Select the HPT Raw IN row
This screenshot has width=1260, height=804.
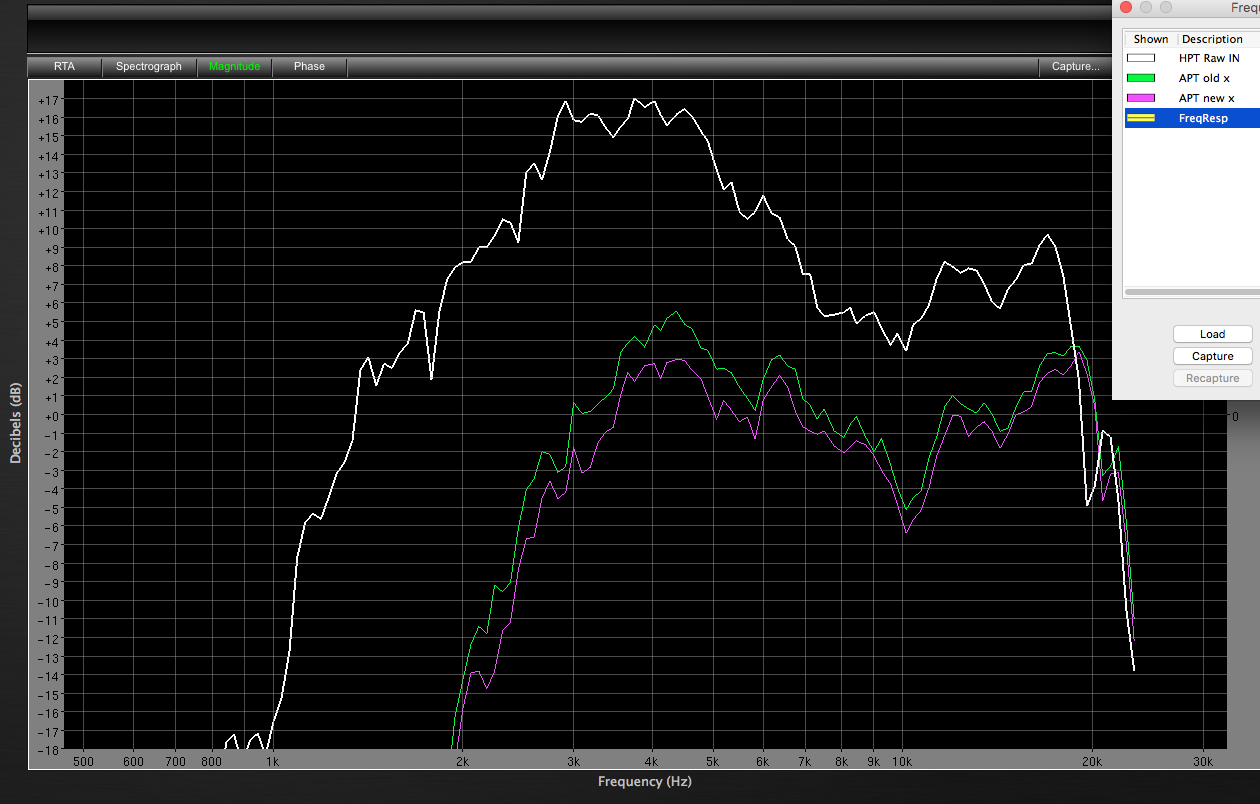(1191, 58)
